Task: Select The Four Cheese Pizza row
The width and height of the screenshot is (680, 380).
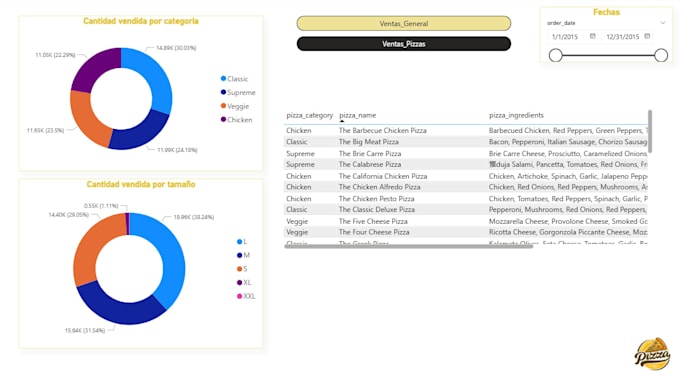Action: point(466,232)
